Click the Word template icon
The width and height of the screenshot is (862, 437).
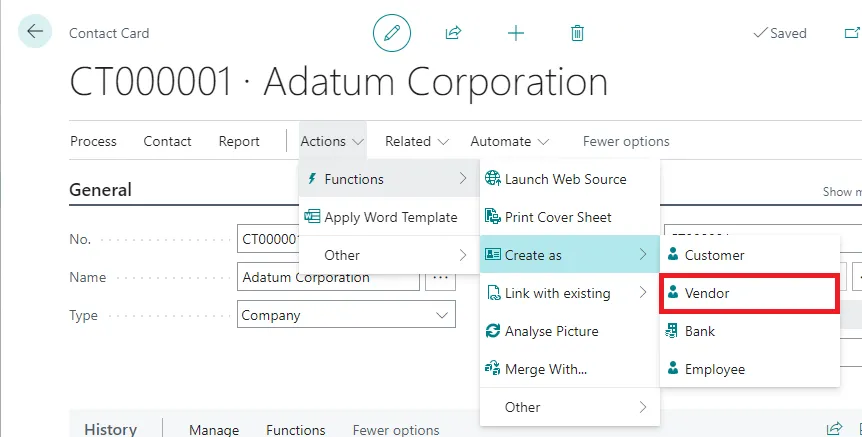pos(312,216)
